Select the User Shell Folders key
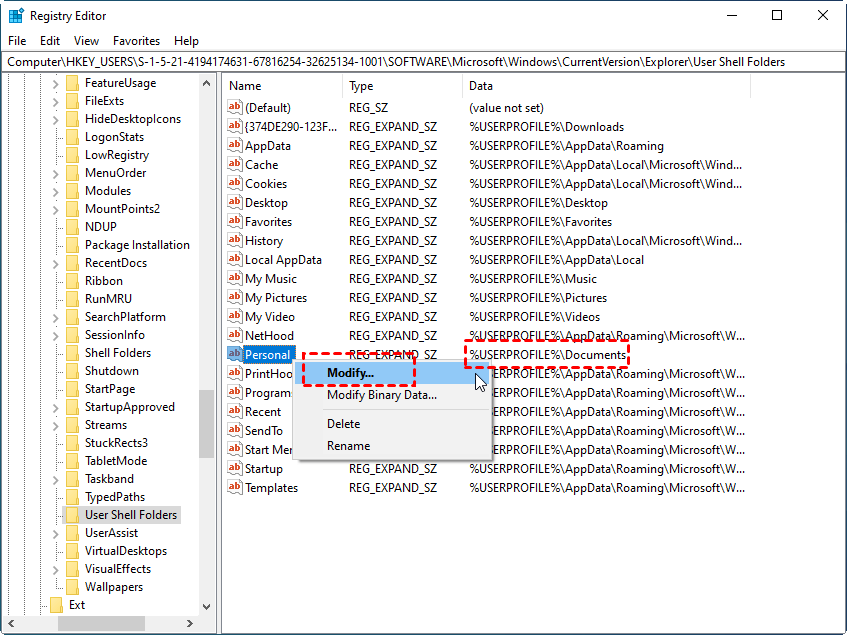This screenshot has height=635, width=847. point(131,515)
